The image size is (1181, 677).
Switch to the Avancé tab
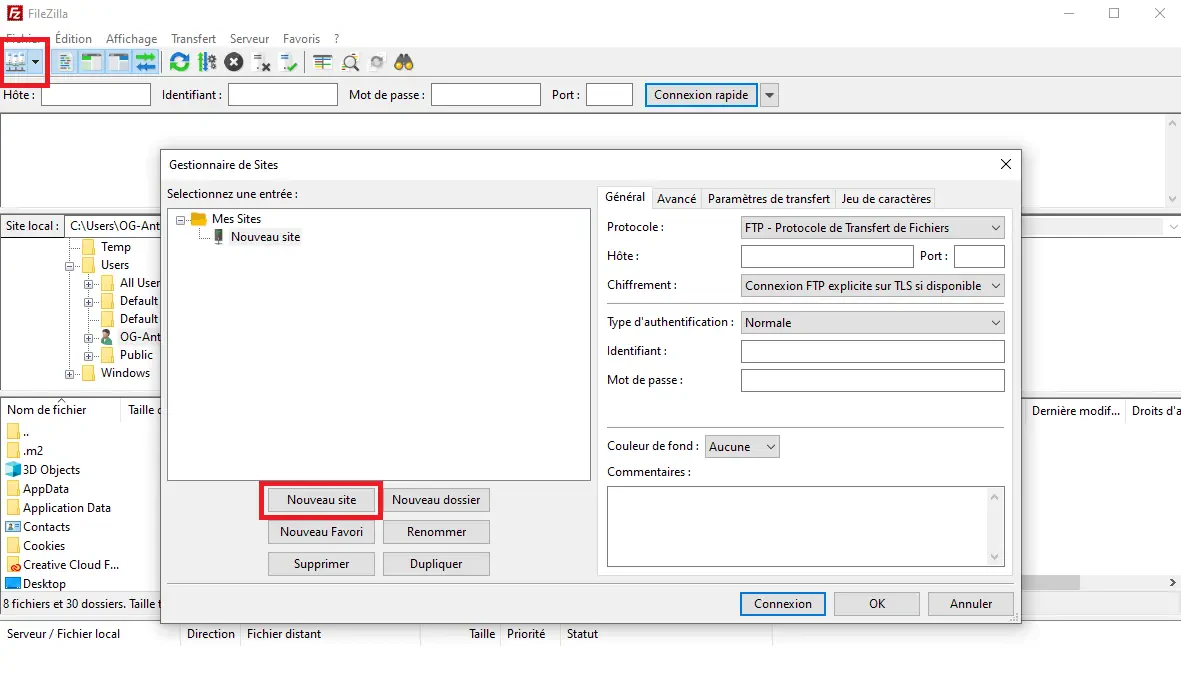[x=676, y=198]
